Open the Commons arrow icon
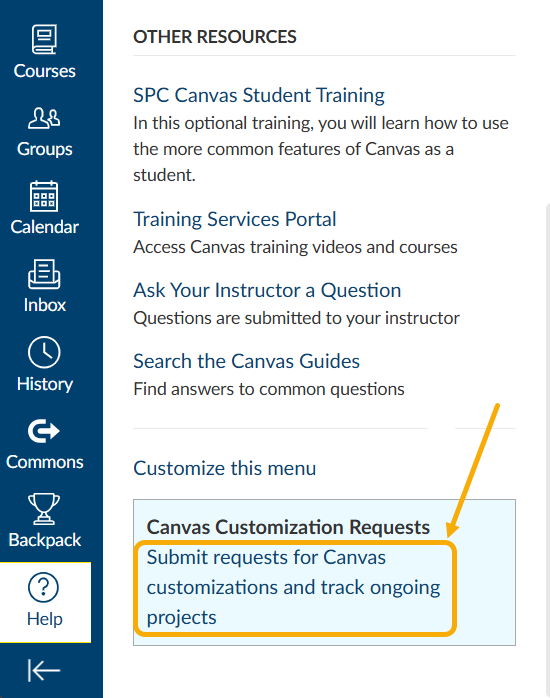This screenshot has height=698, width=550. coord(44,431)
